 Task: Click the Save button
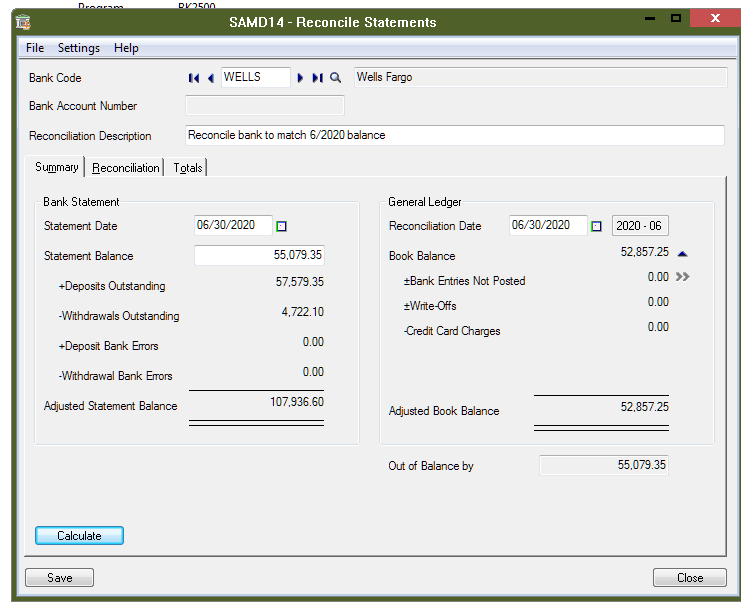point(59,578)
